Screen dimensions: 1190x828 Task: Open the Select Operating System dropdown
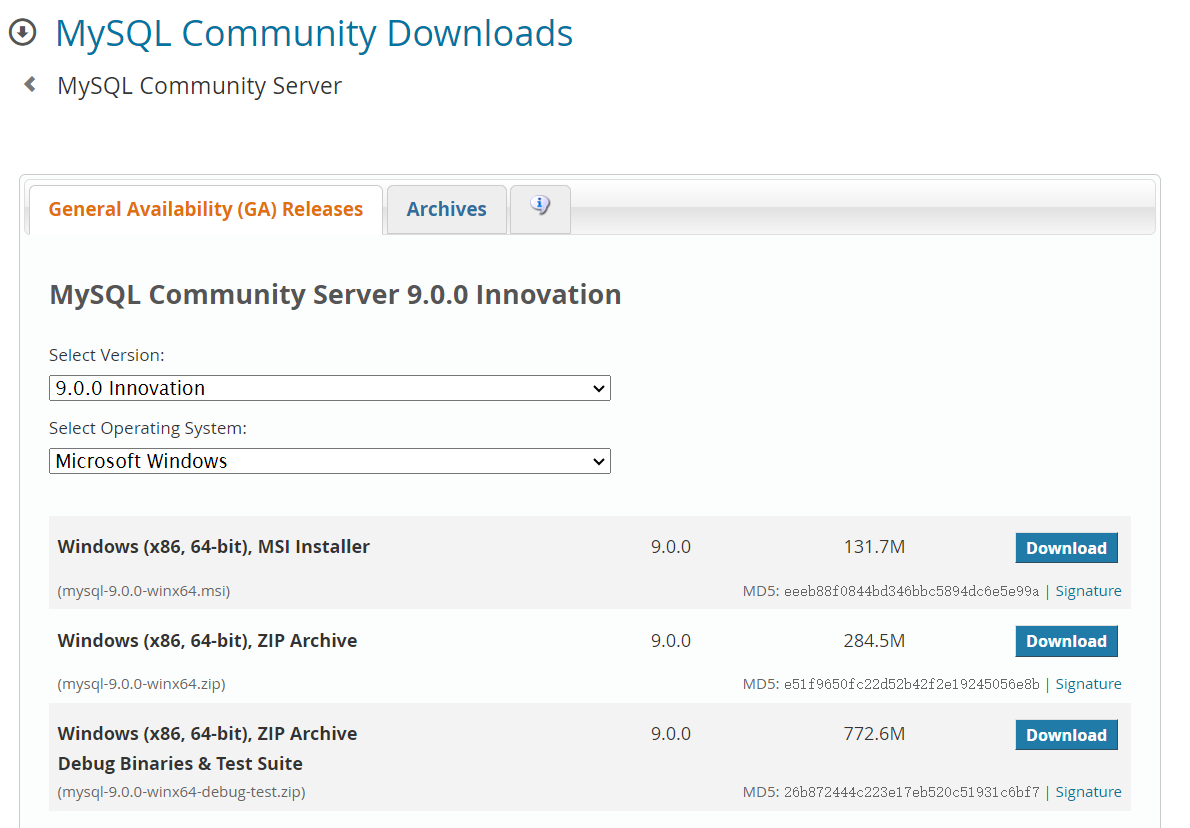(x=329, y=461)
